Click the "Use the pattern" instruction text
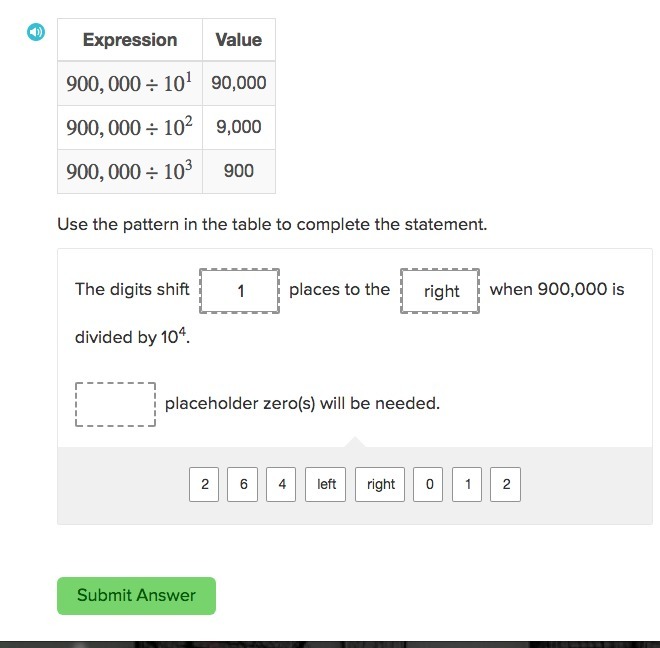 (272, 224)
